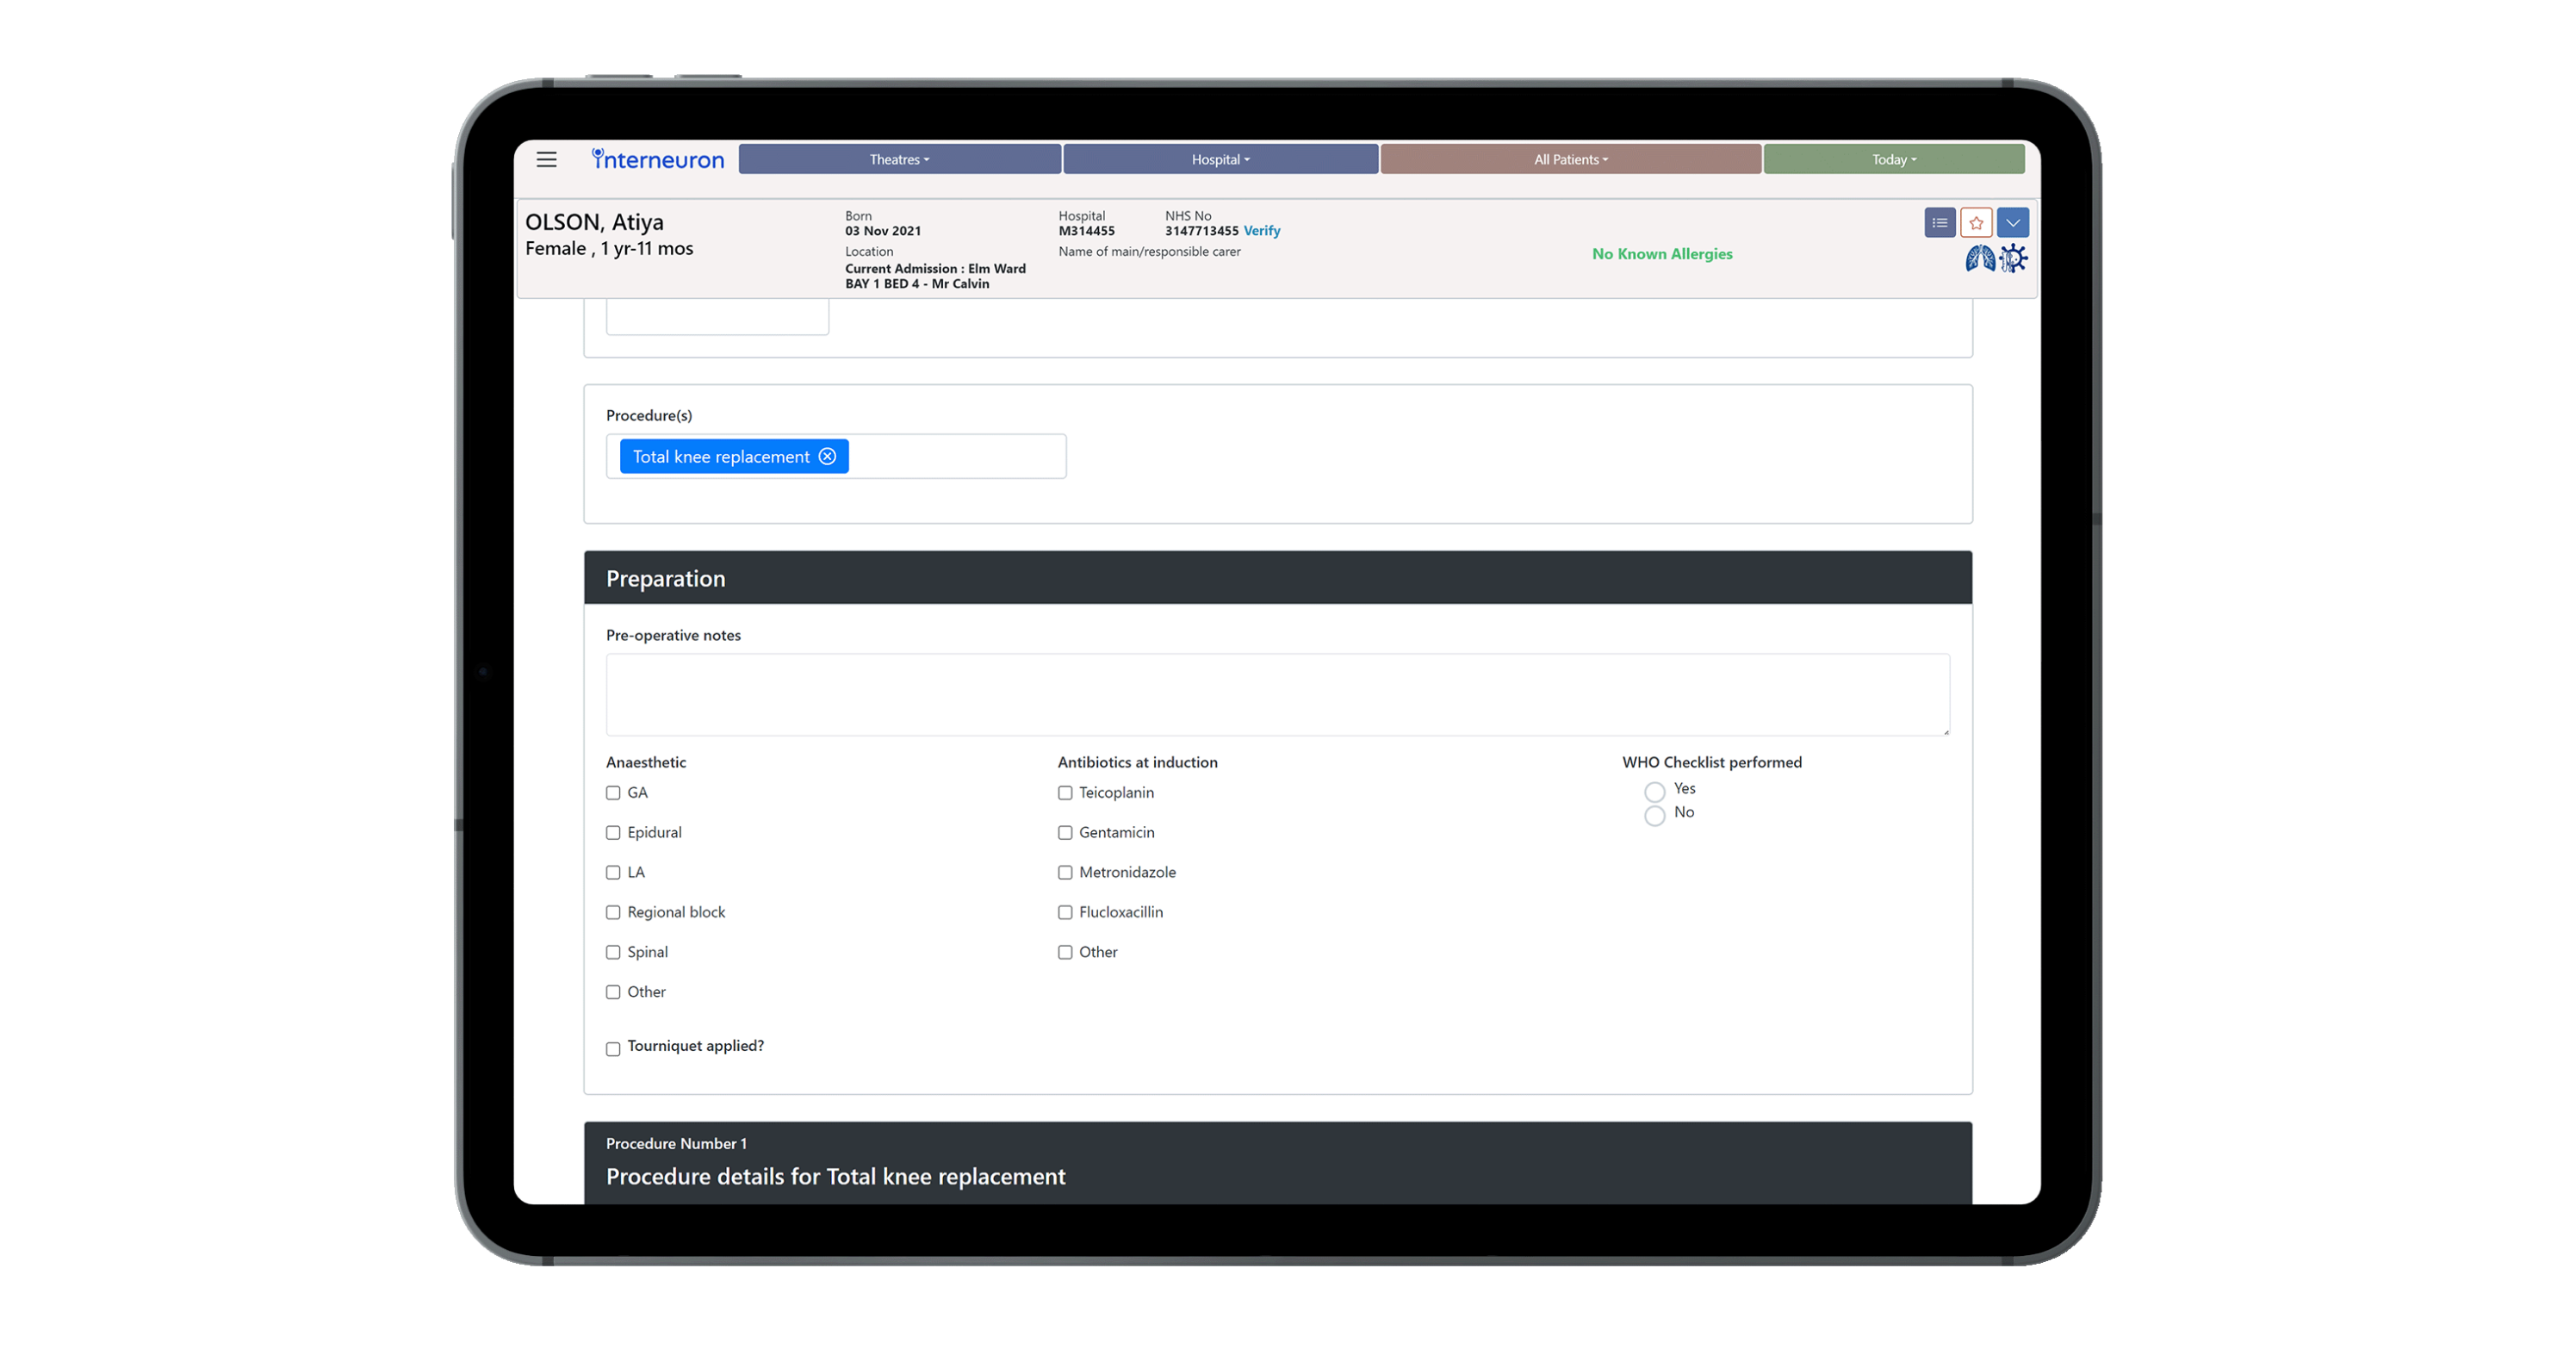Screen dimensions: 2576x1349
Task: Open the Hospital dropdown menu
Action: pyautogui.click(x=1220, y=160)
